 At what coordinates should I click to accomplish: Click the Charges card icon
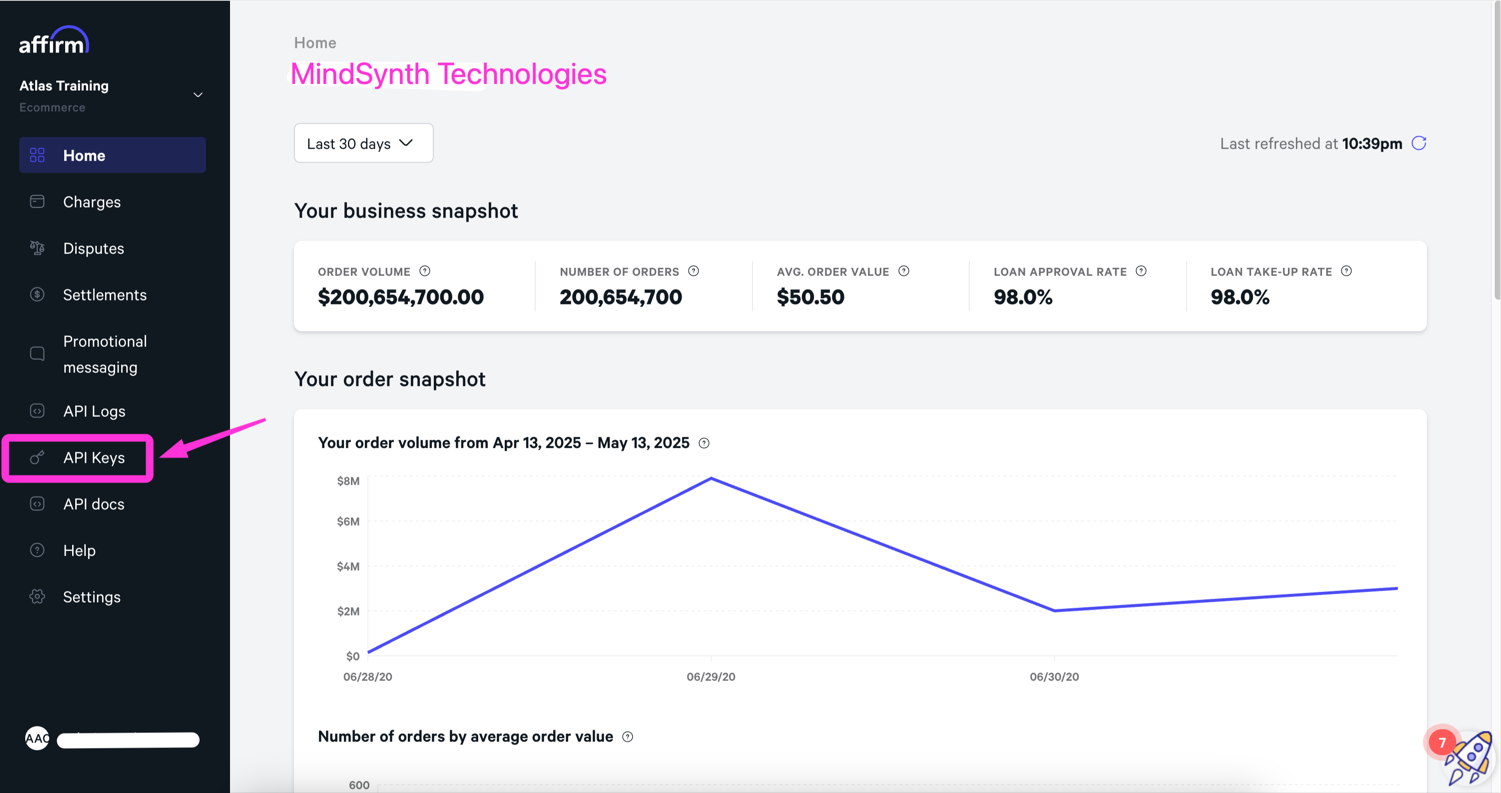(x=37, y=201)
